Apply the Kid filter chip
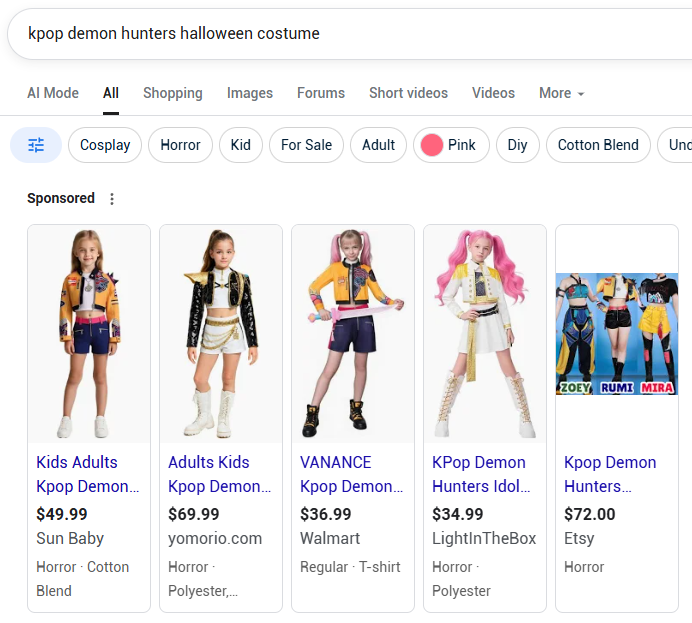Image resolution: width=692 pixels, height=623 pixels. [x=241, y=145]
